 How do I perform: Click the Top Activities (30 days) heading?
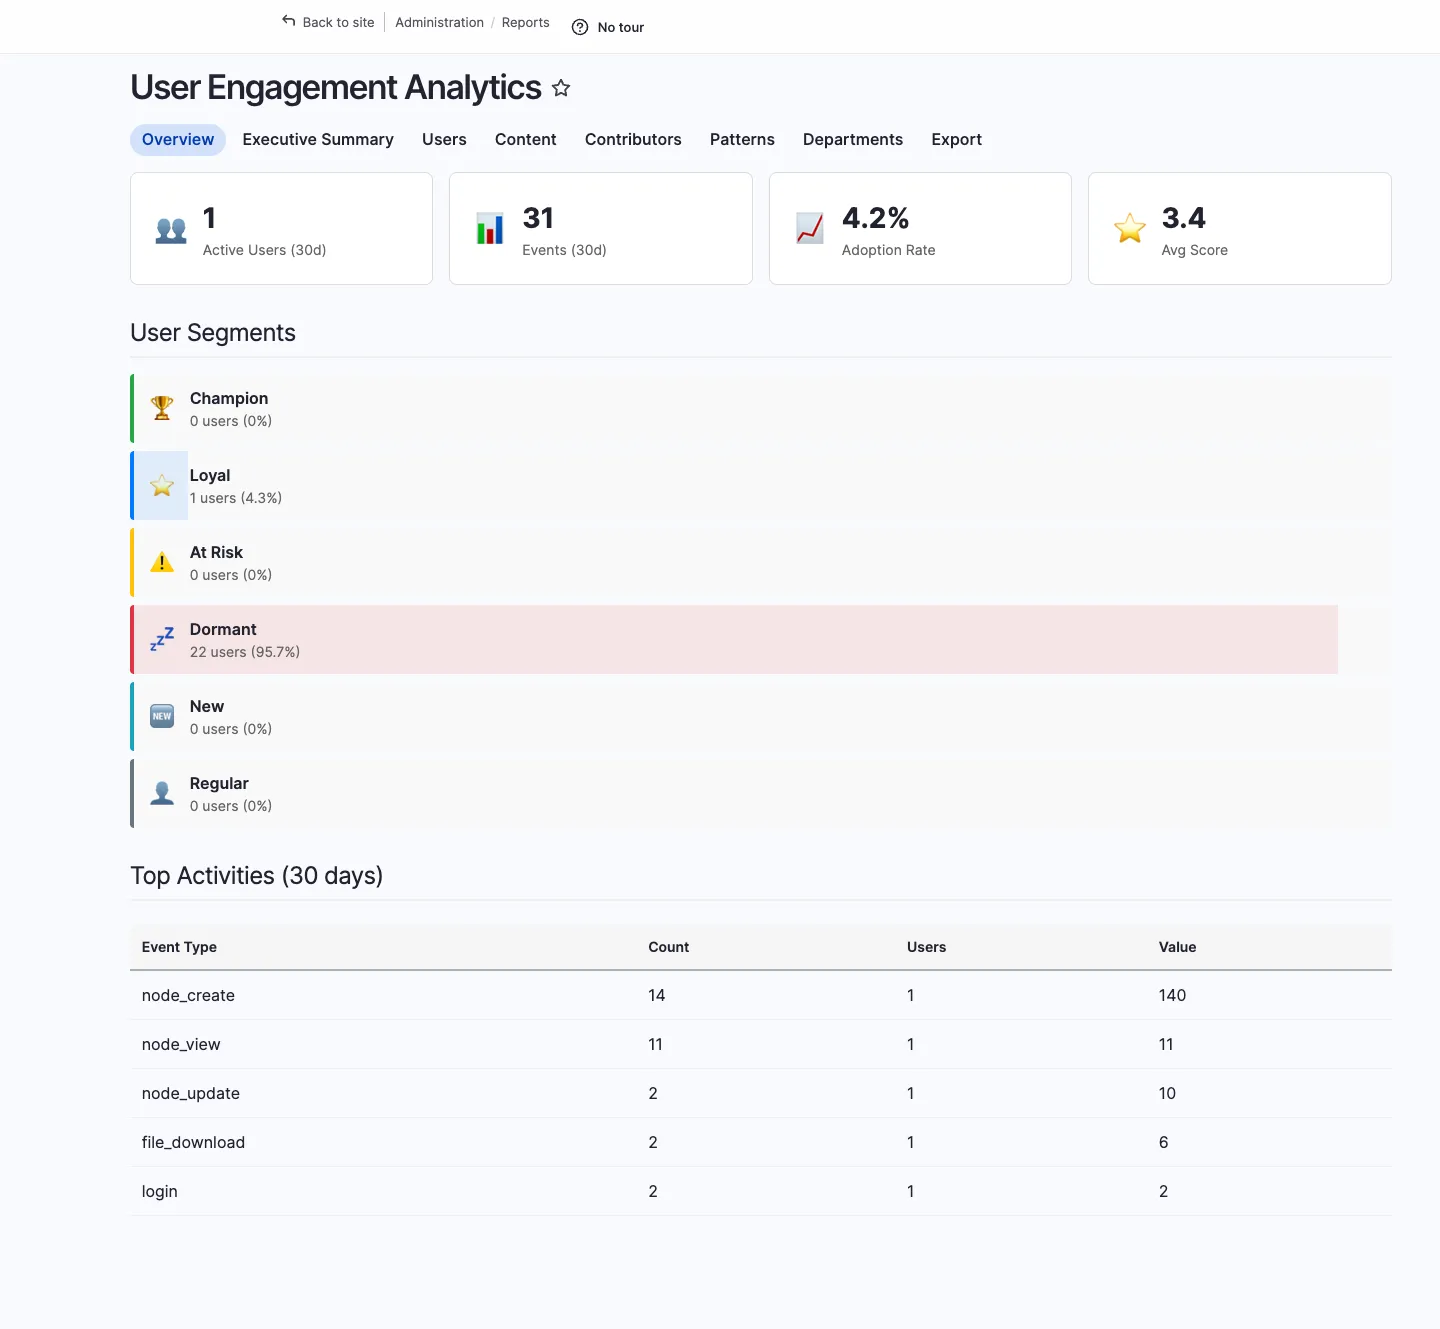[257, 876]
